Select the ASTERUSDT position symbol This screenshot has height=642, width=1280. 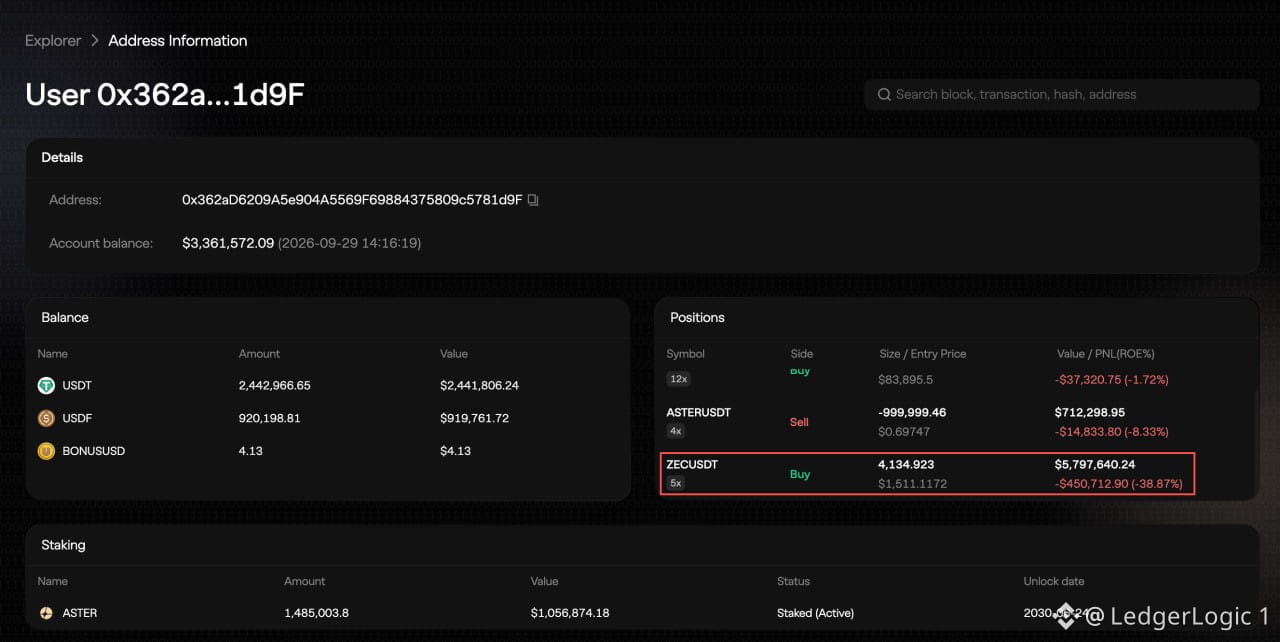click(699, 412)
